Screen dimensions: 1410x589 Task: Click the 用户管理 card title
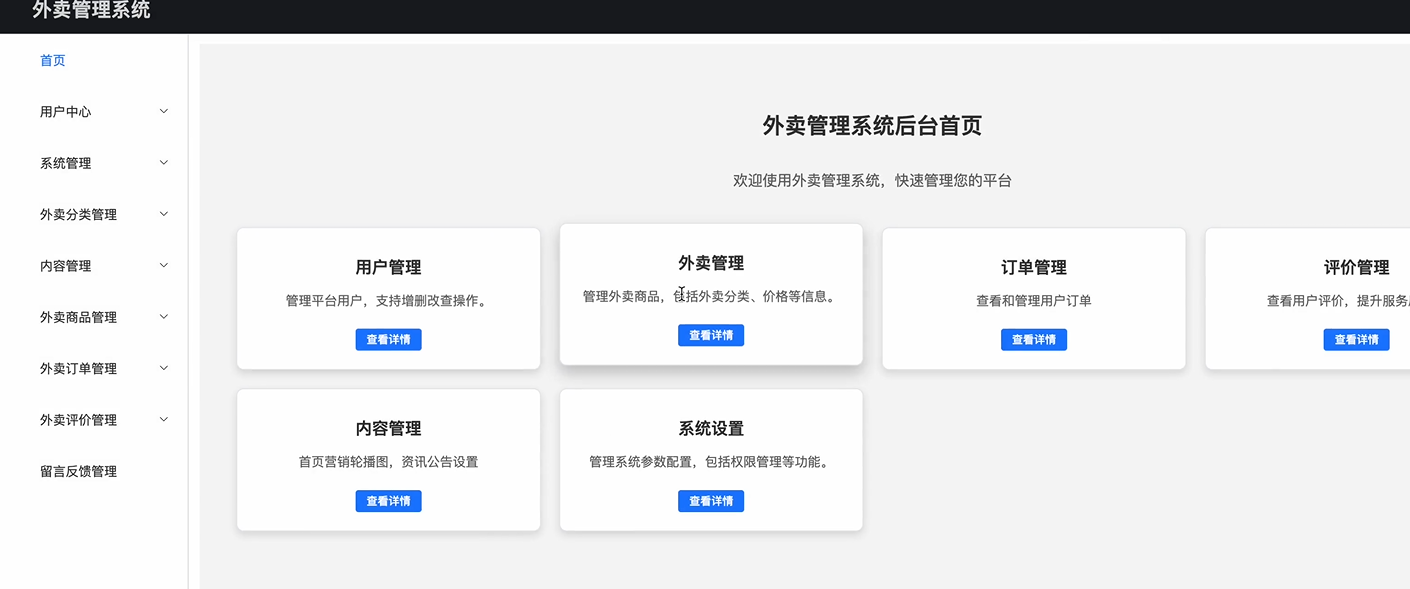click(389, 268)
